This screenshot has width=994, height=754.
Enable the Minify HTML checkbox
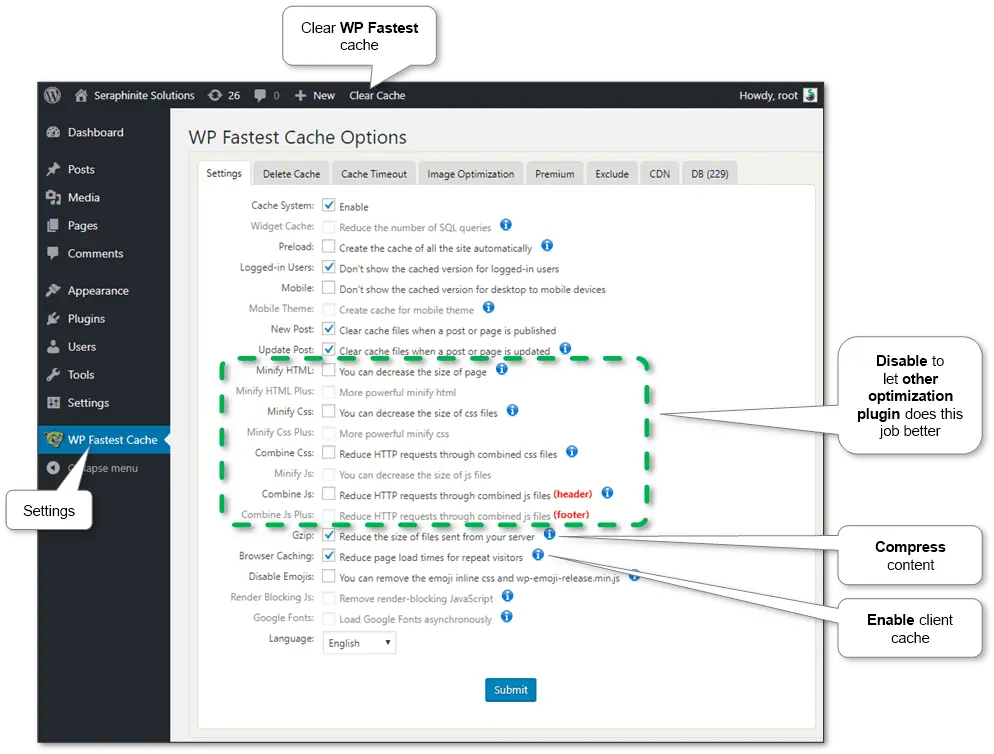[328, 370]
